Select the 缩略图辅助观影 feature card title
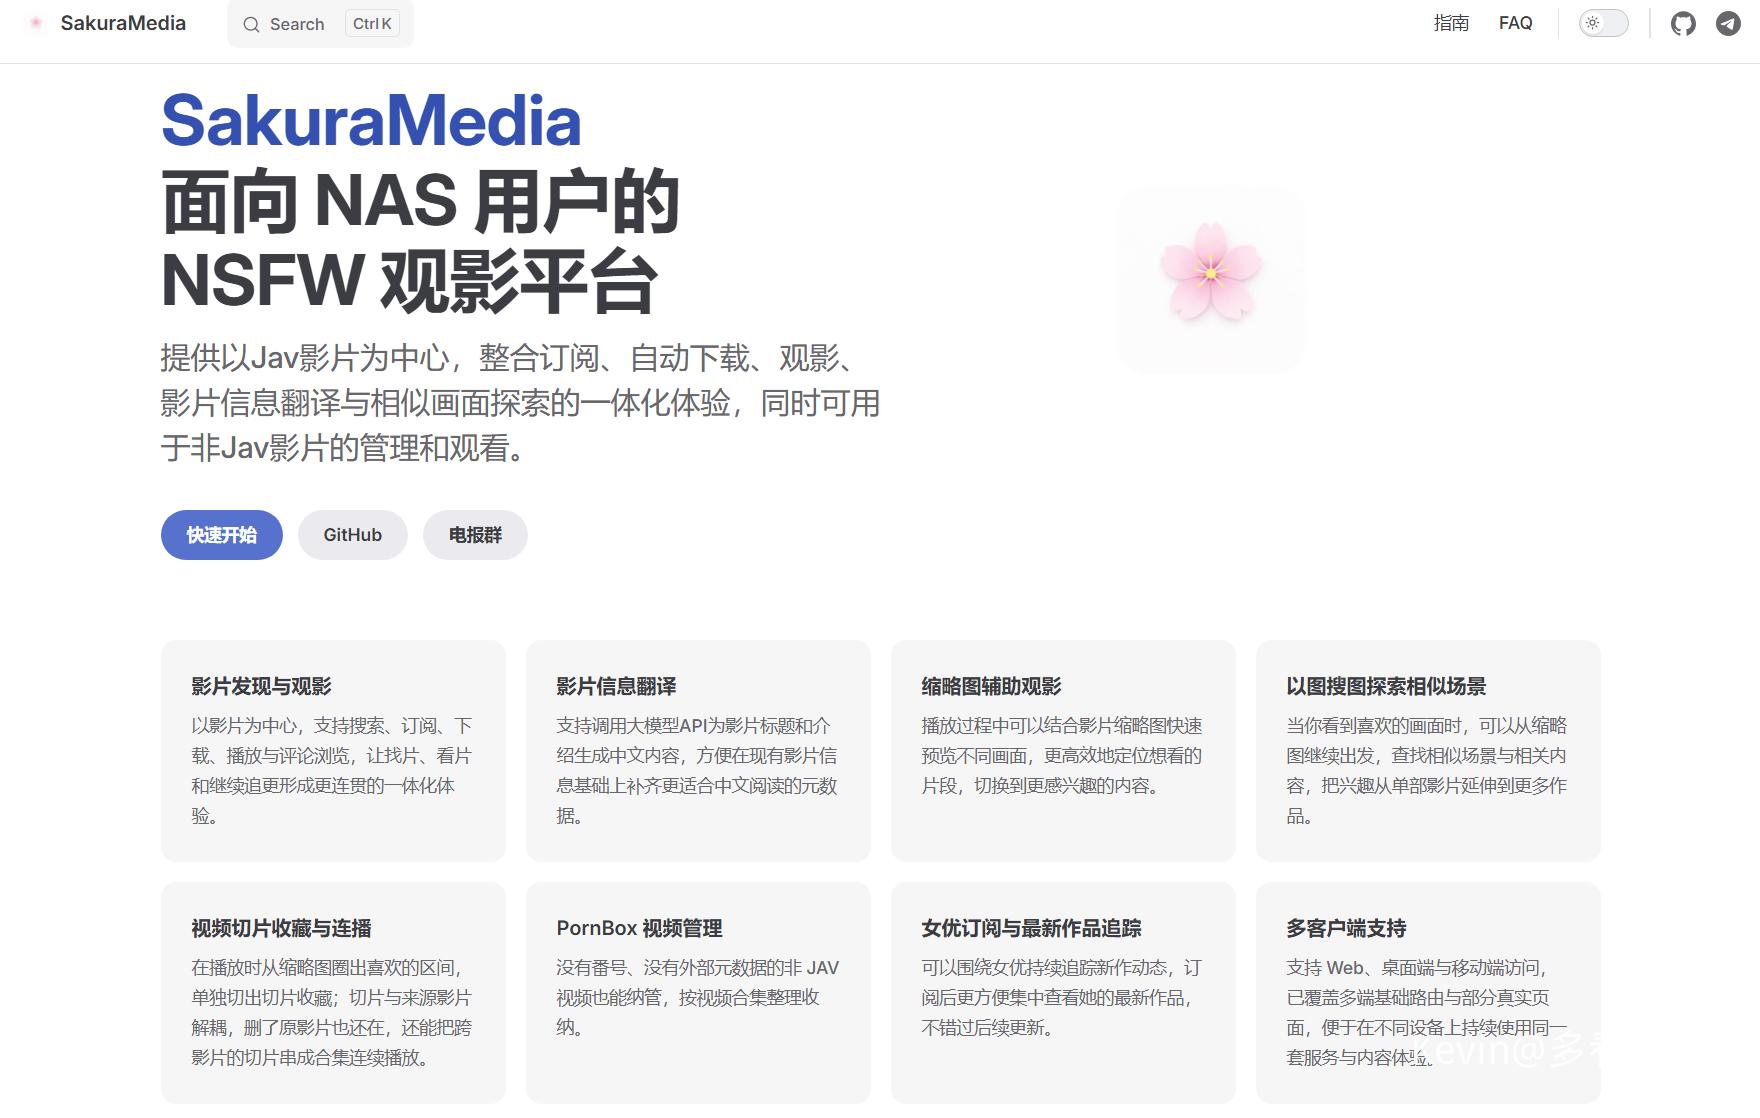1760x1118 pixels. [x=991, y=686]
